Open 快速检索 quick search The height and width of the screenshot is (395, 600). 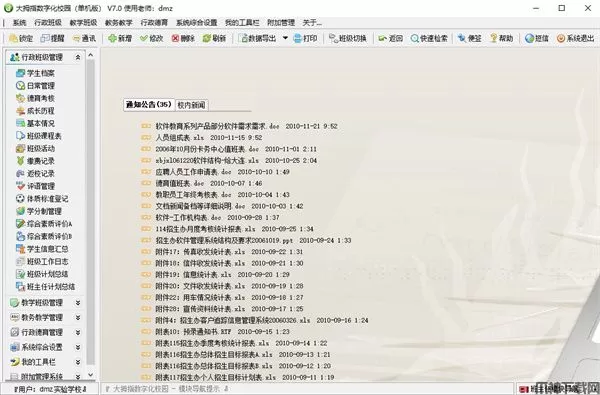[x=429, y=38]
